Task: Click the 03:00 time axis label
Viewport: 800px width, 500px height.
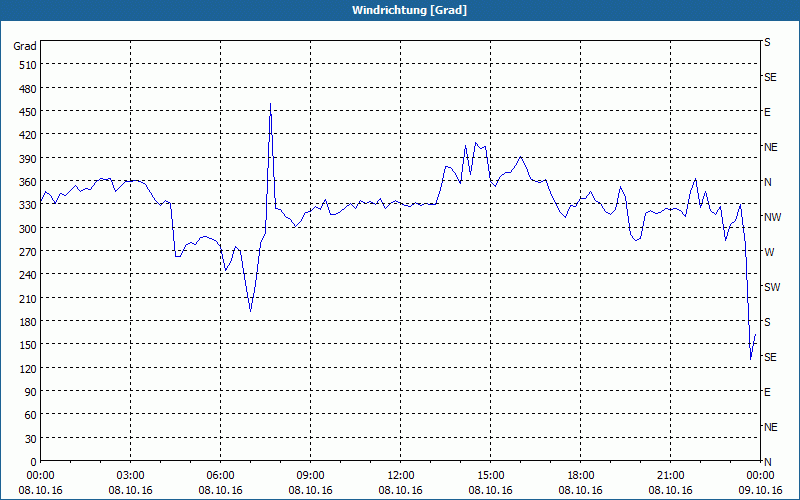Action: pyautogui.click(x=131, y=476)
